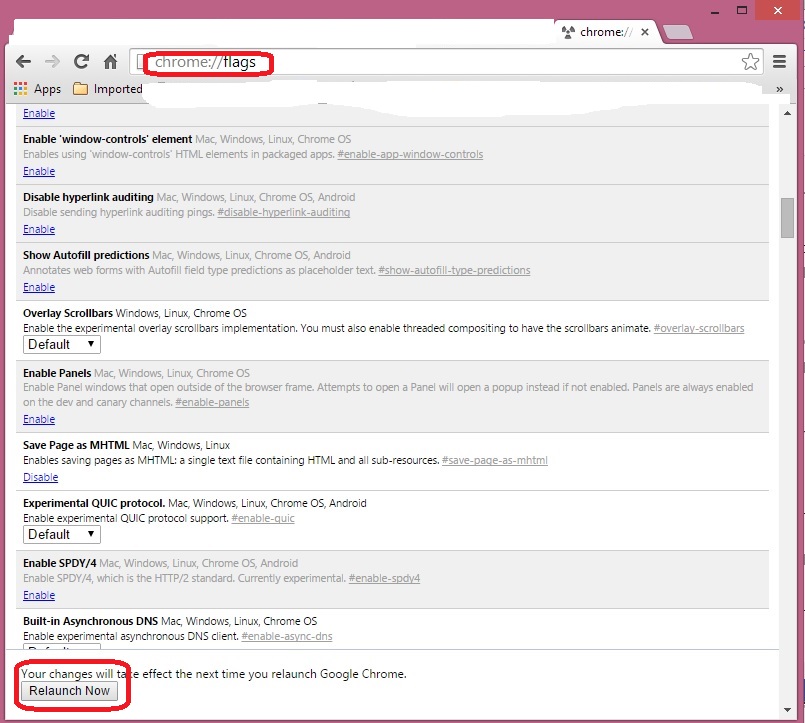The width and height of the screenshot is (805, 723).
Task: Open #disable-hyperlink-auditing anchor link
Action: [x=284, y=212]
